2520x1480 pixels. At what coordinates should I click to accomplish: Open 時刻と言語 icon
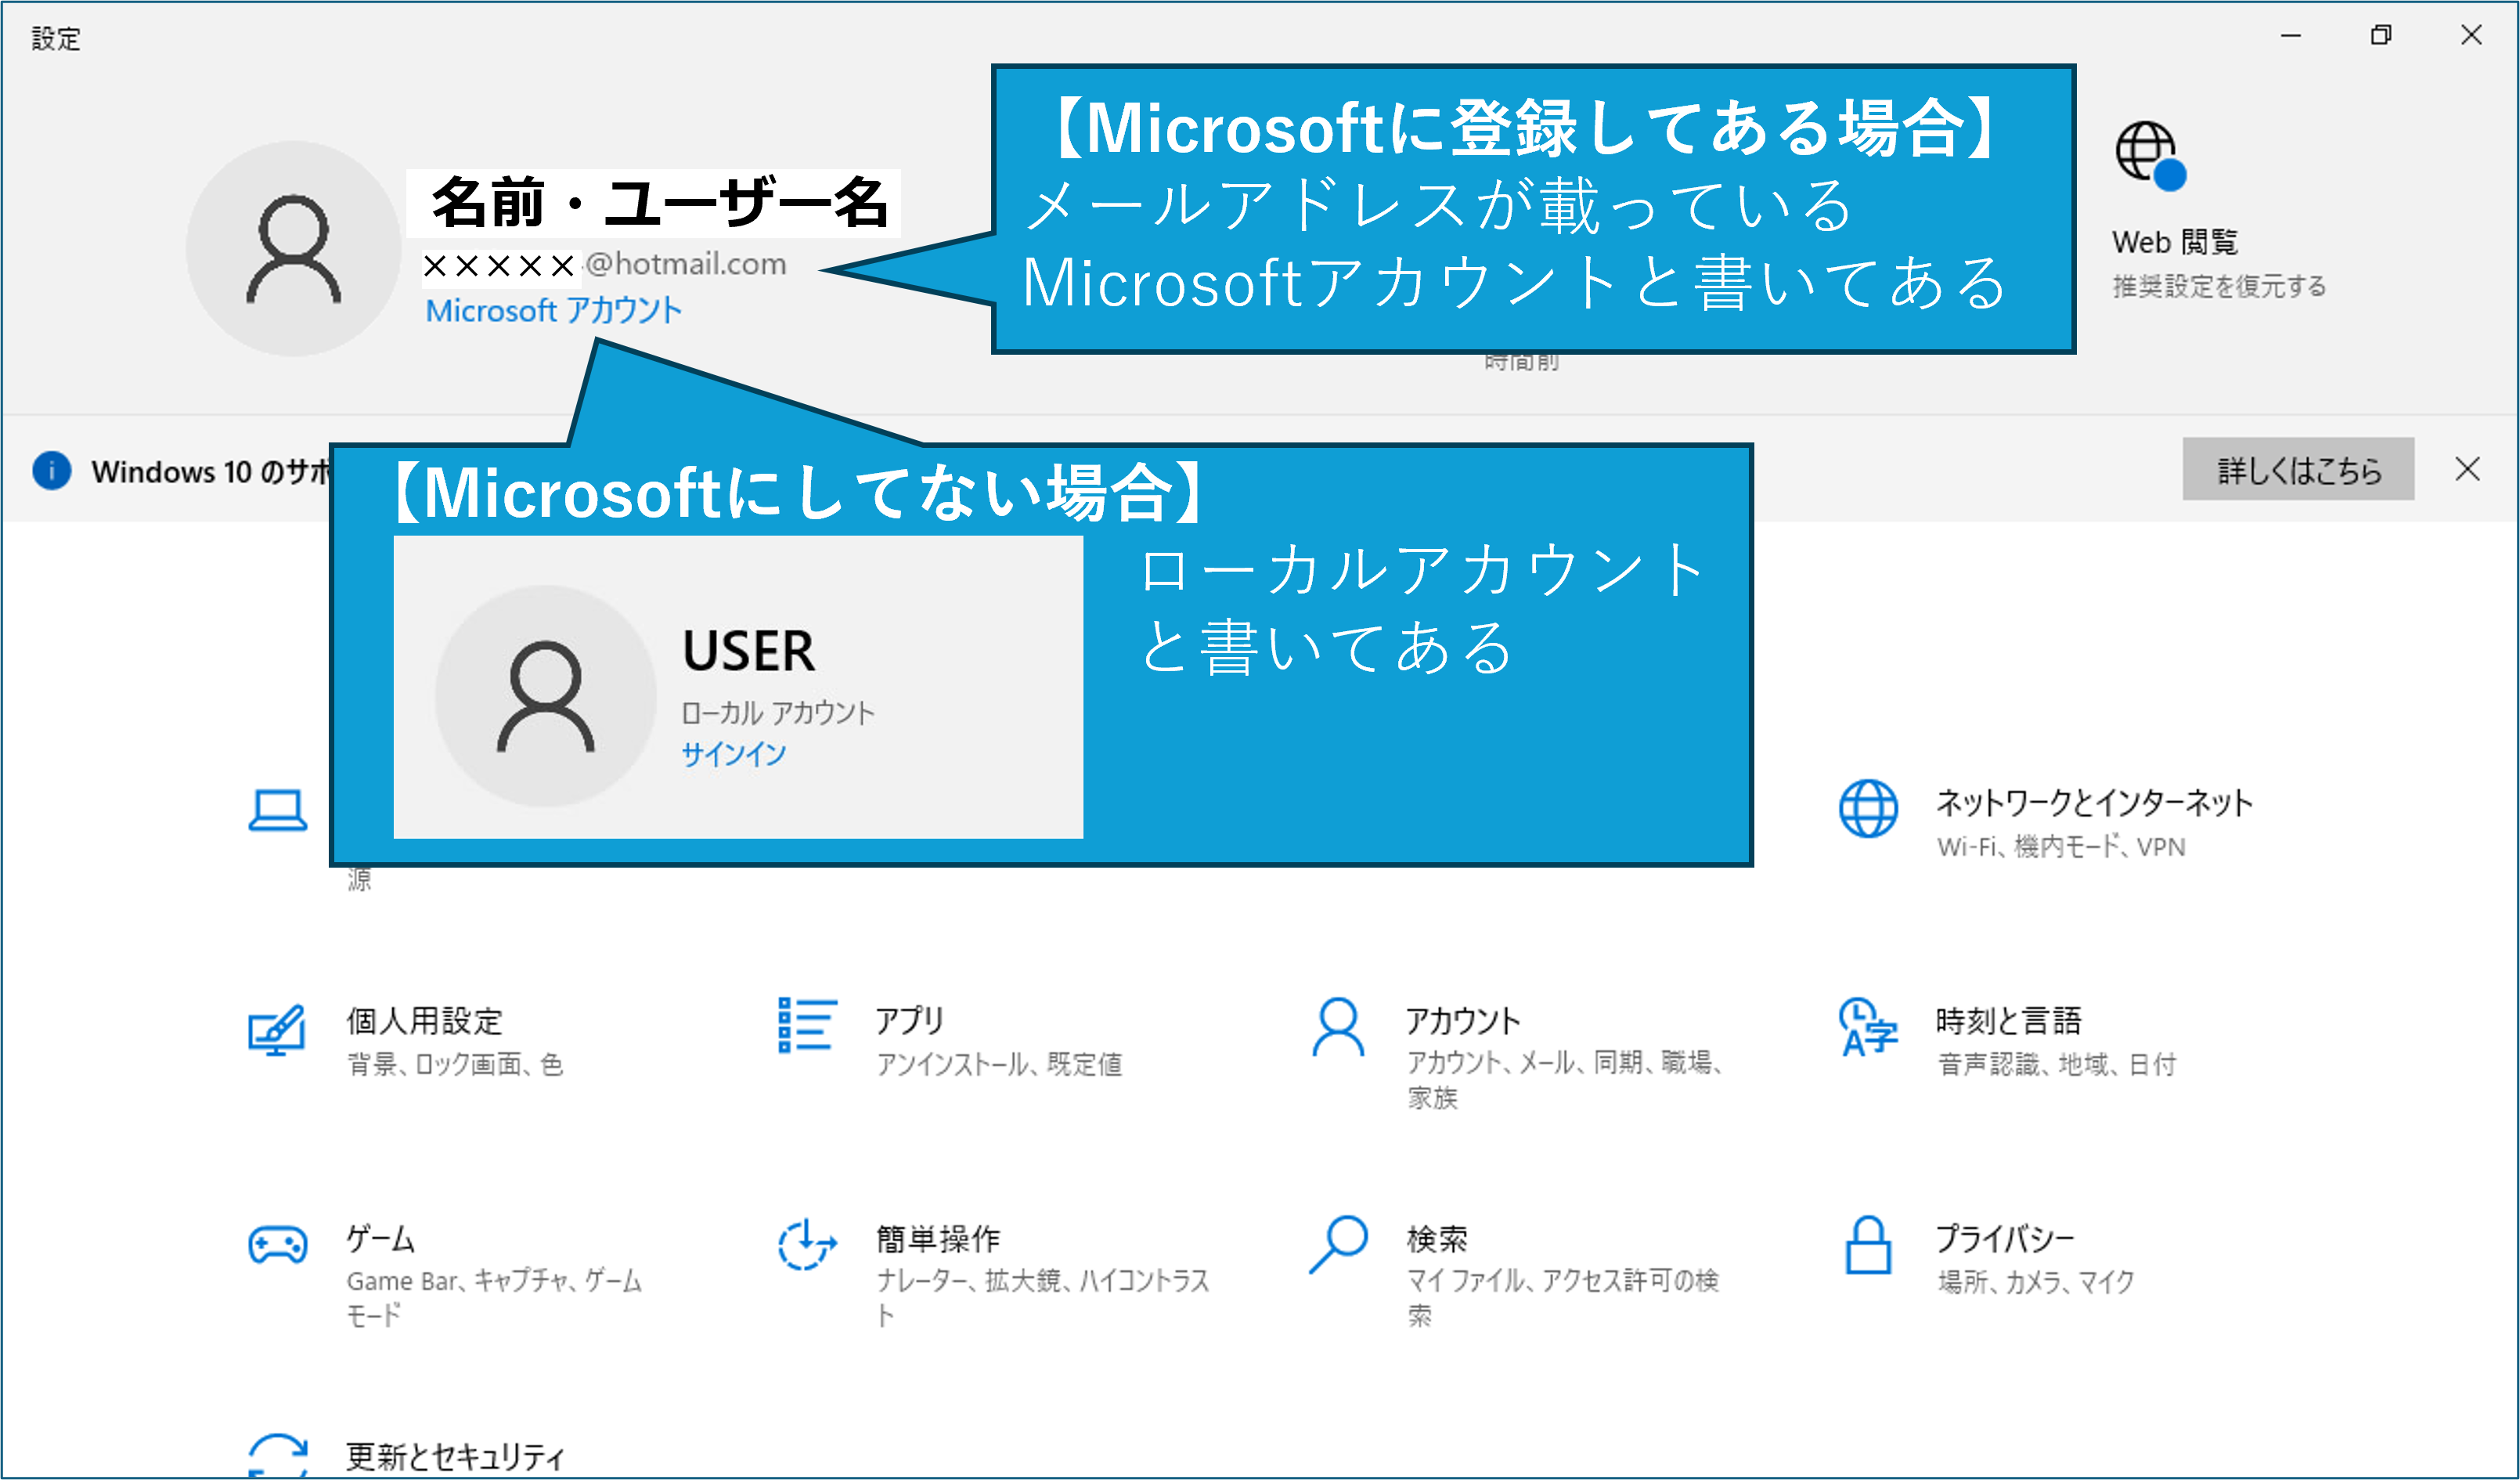point(1867,1027)
